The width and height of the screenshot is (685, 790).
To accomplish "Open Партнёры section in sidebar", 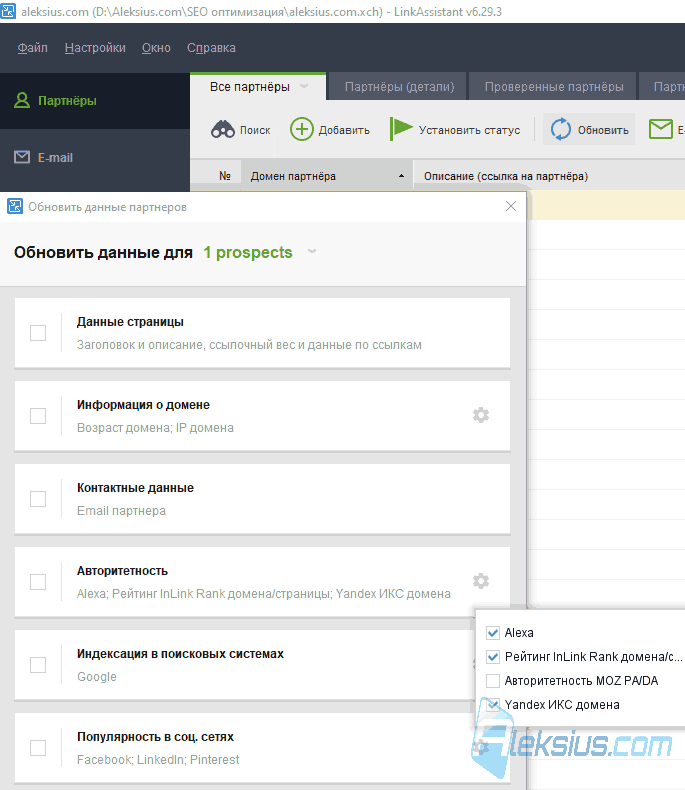I will click(x=95, y=101).
